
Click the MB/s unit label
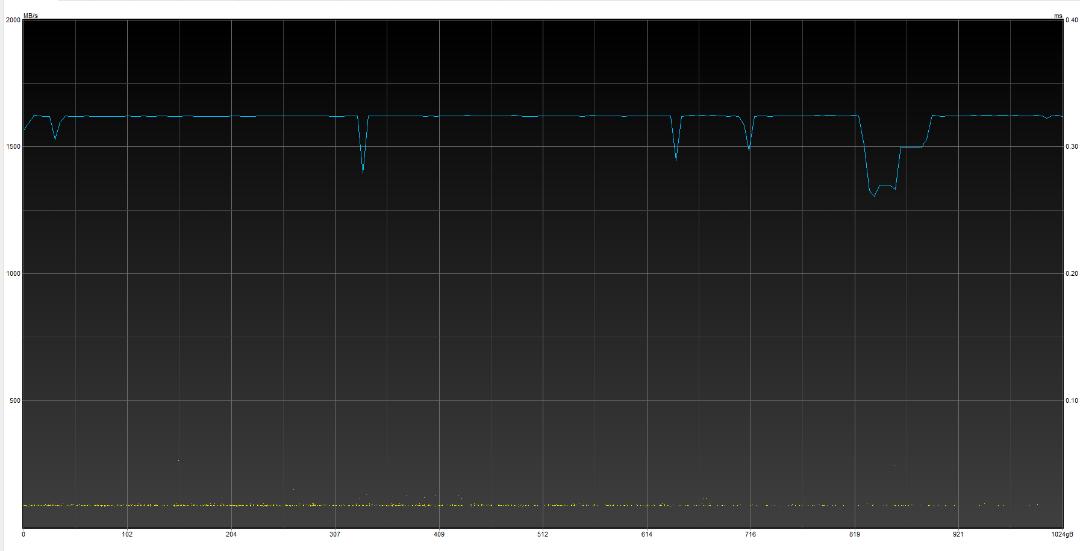pyautogui.click(x=31, y=15)
